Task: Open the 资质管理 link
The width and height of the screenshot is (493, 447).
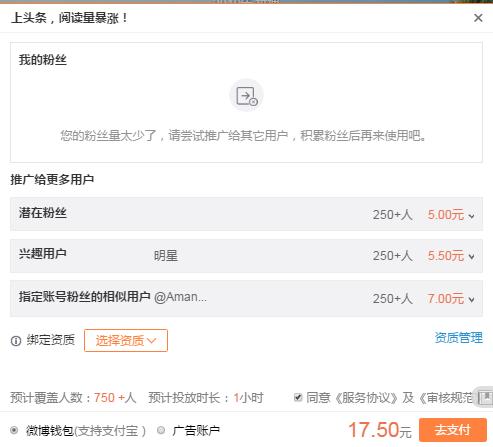Action: (x=458, y=338)
